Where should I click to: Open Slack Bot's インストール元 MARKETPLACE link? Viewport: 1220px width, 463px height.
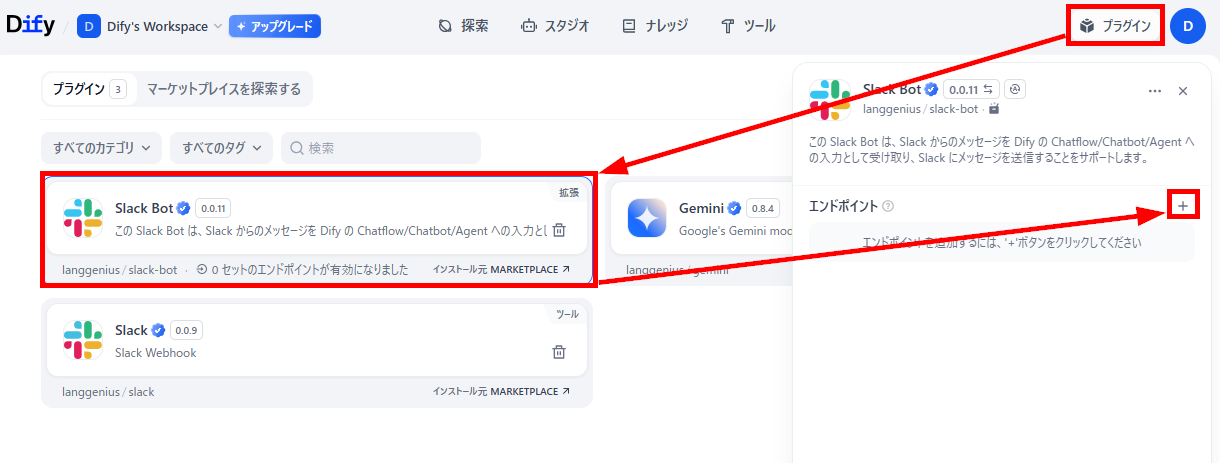pos(502,269)
